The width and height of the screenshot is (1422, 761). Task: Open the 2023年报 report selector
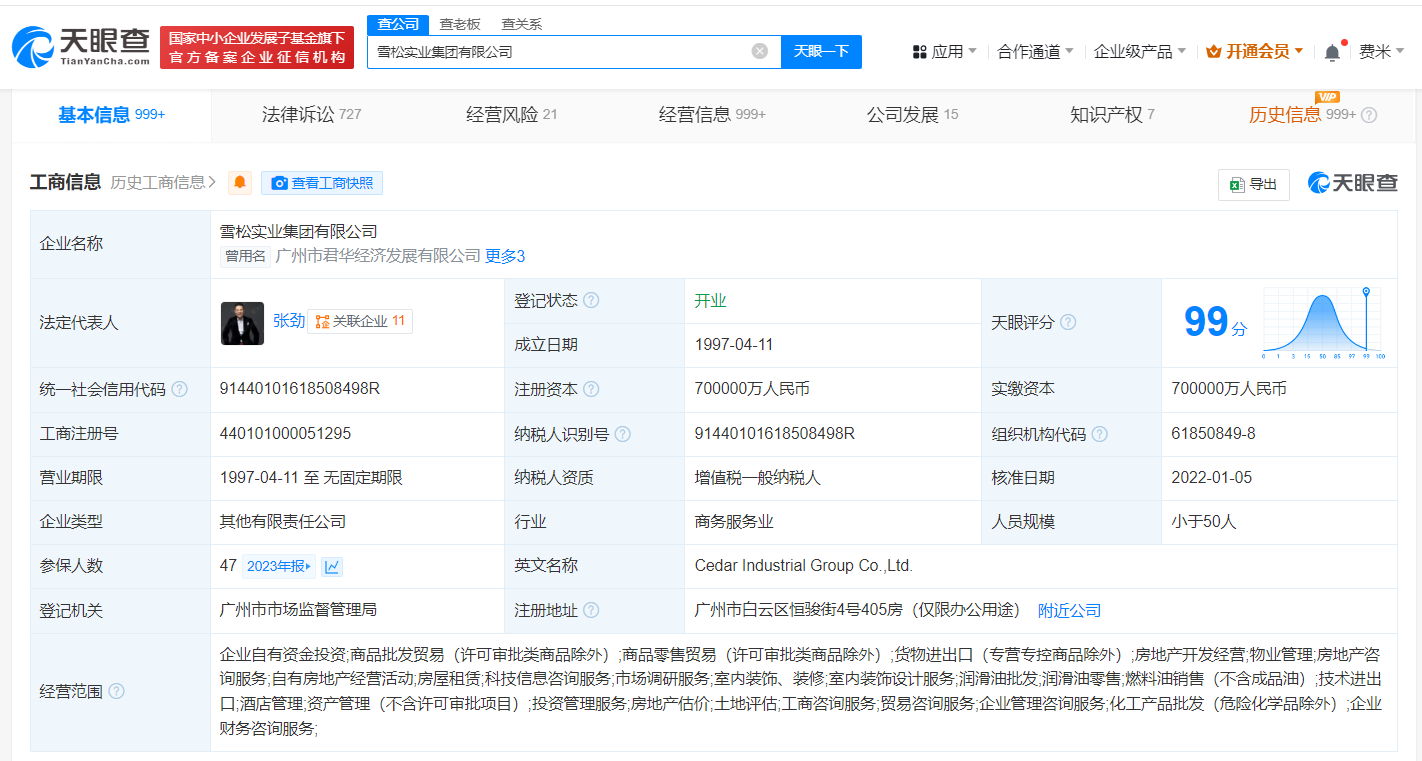pos(279,566)
